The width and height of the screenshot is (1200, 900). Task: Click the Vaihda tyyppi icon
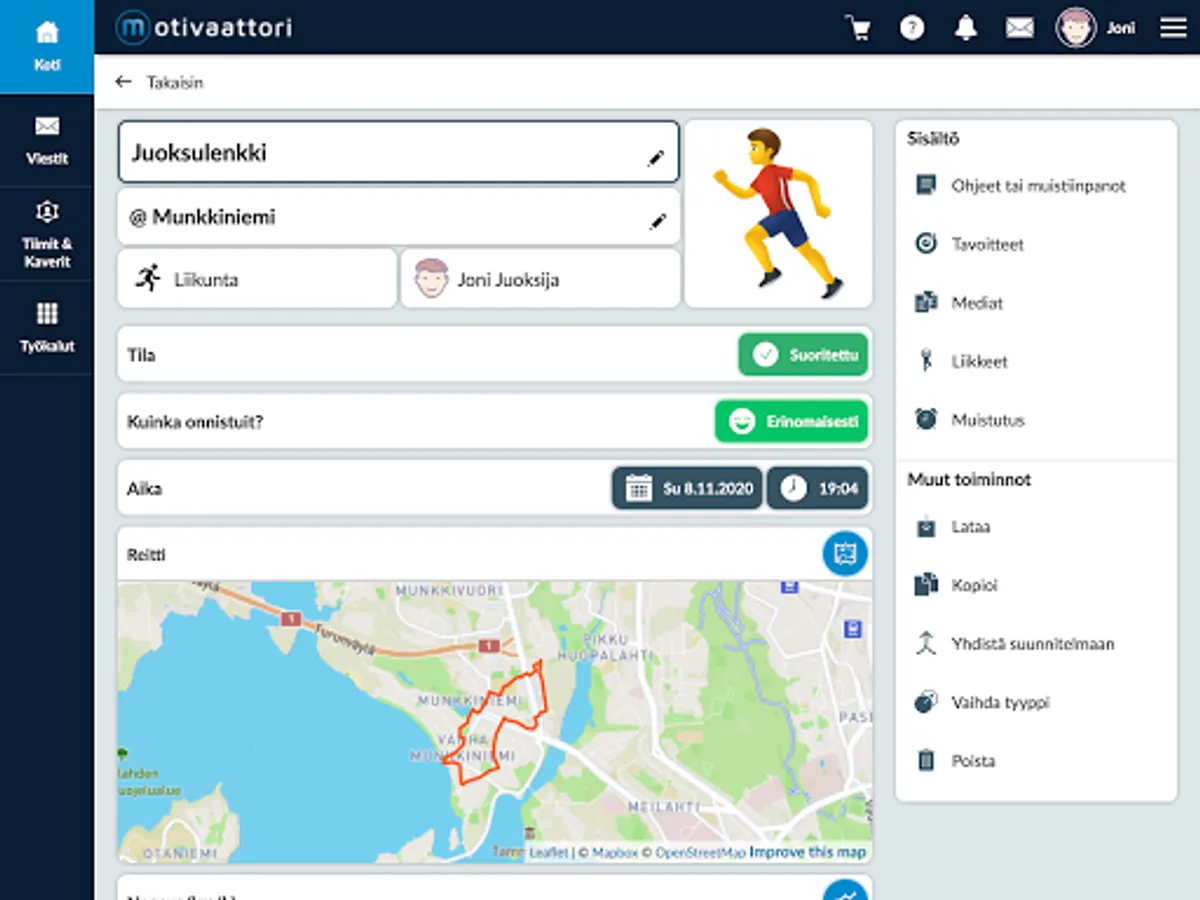coord(926,702)
